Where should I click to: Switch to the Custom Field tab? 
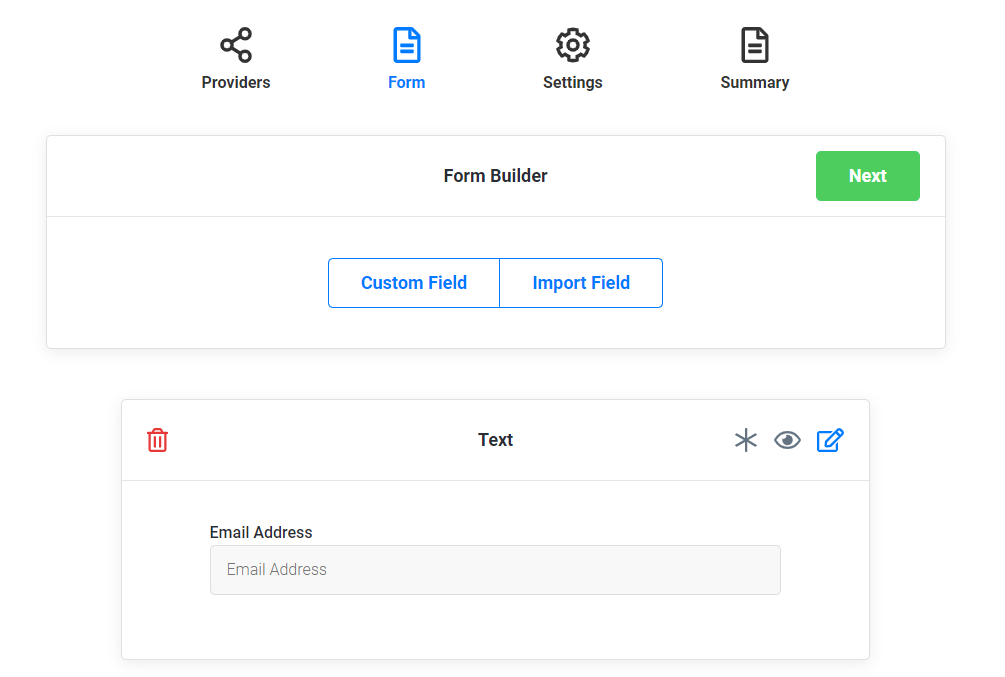point(413,283)
